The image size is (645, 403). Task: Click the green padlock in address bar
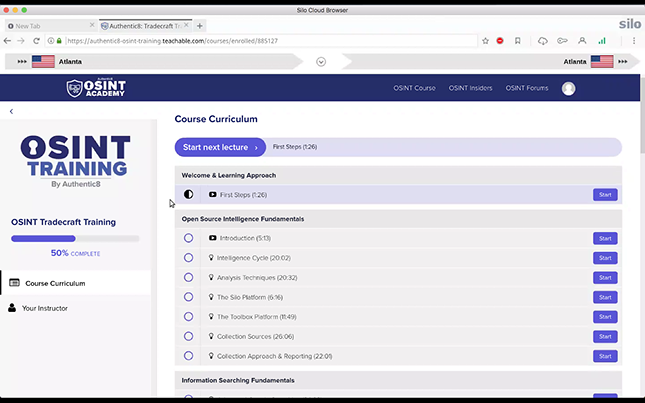[x=59, y=41]
